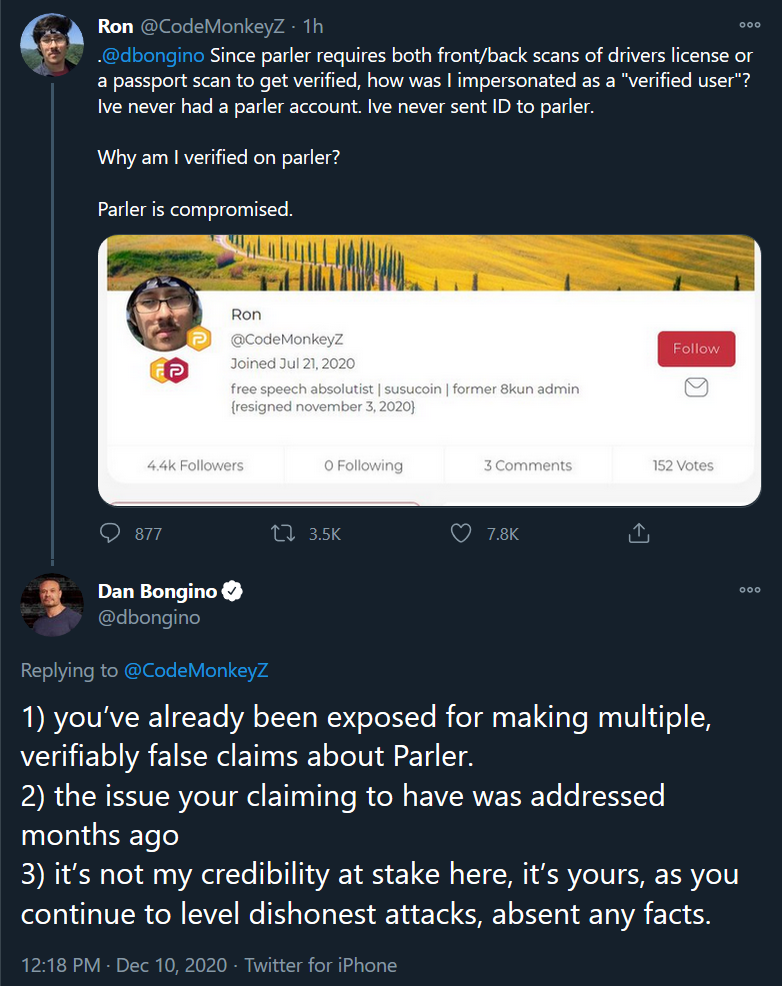Like Ron's tweet with the heart icon

coord(461,534)
